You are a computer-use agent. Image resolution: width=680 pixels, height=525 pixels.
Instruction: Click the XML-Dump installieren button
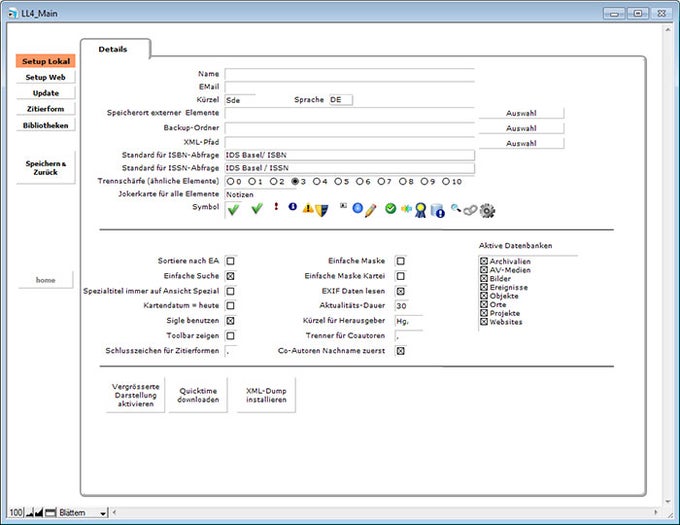pos(266,395)
